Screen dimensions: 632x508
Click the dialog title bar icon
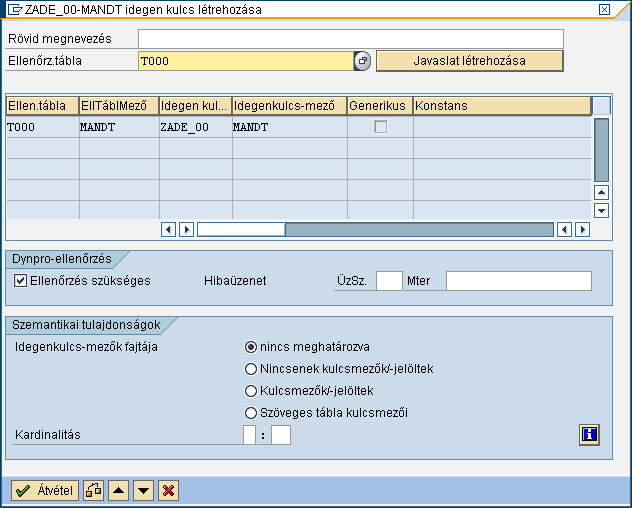[x=15, y=9]
